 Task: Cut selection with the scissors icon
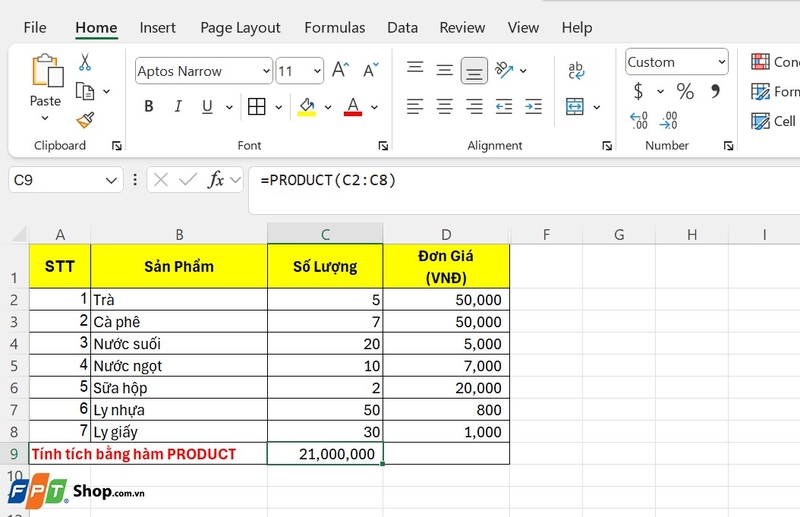(85, 62)
